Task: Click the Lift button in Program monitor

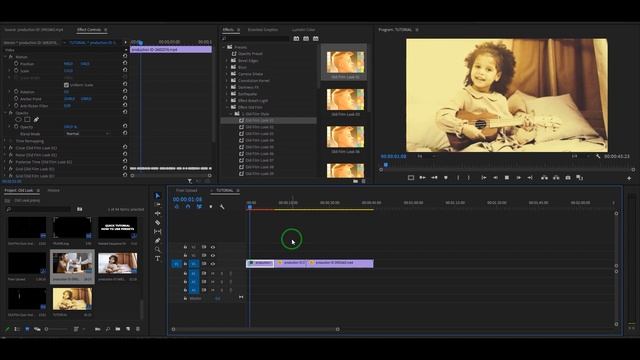Action: (544, 178)
